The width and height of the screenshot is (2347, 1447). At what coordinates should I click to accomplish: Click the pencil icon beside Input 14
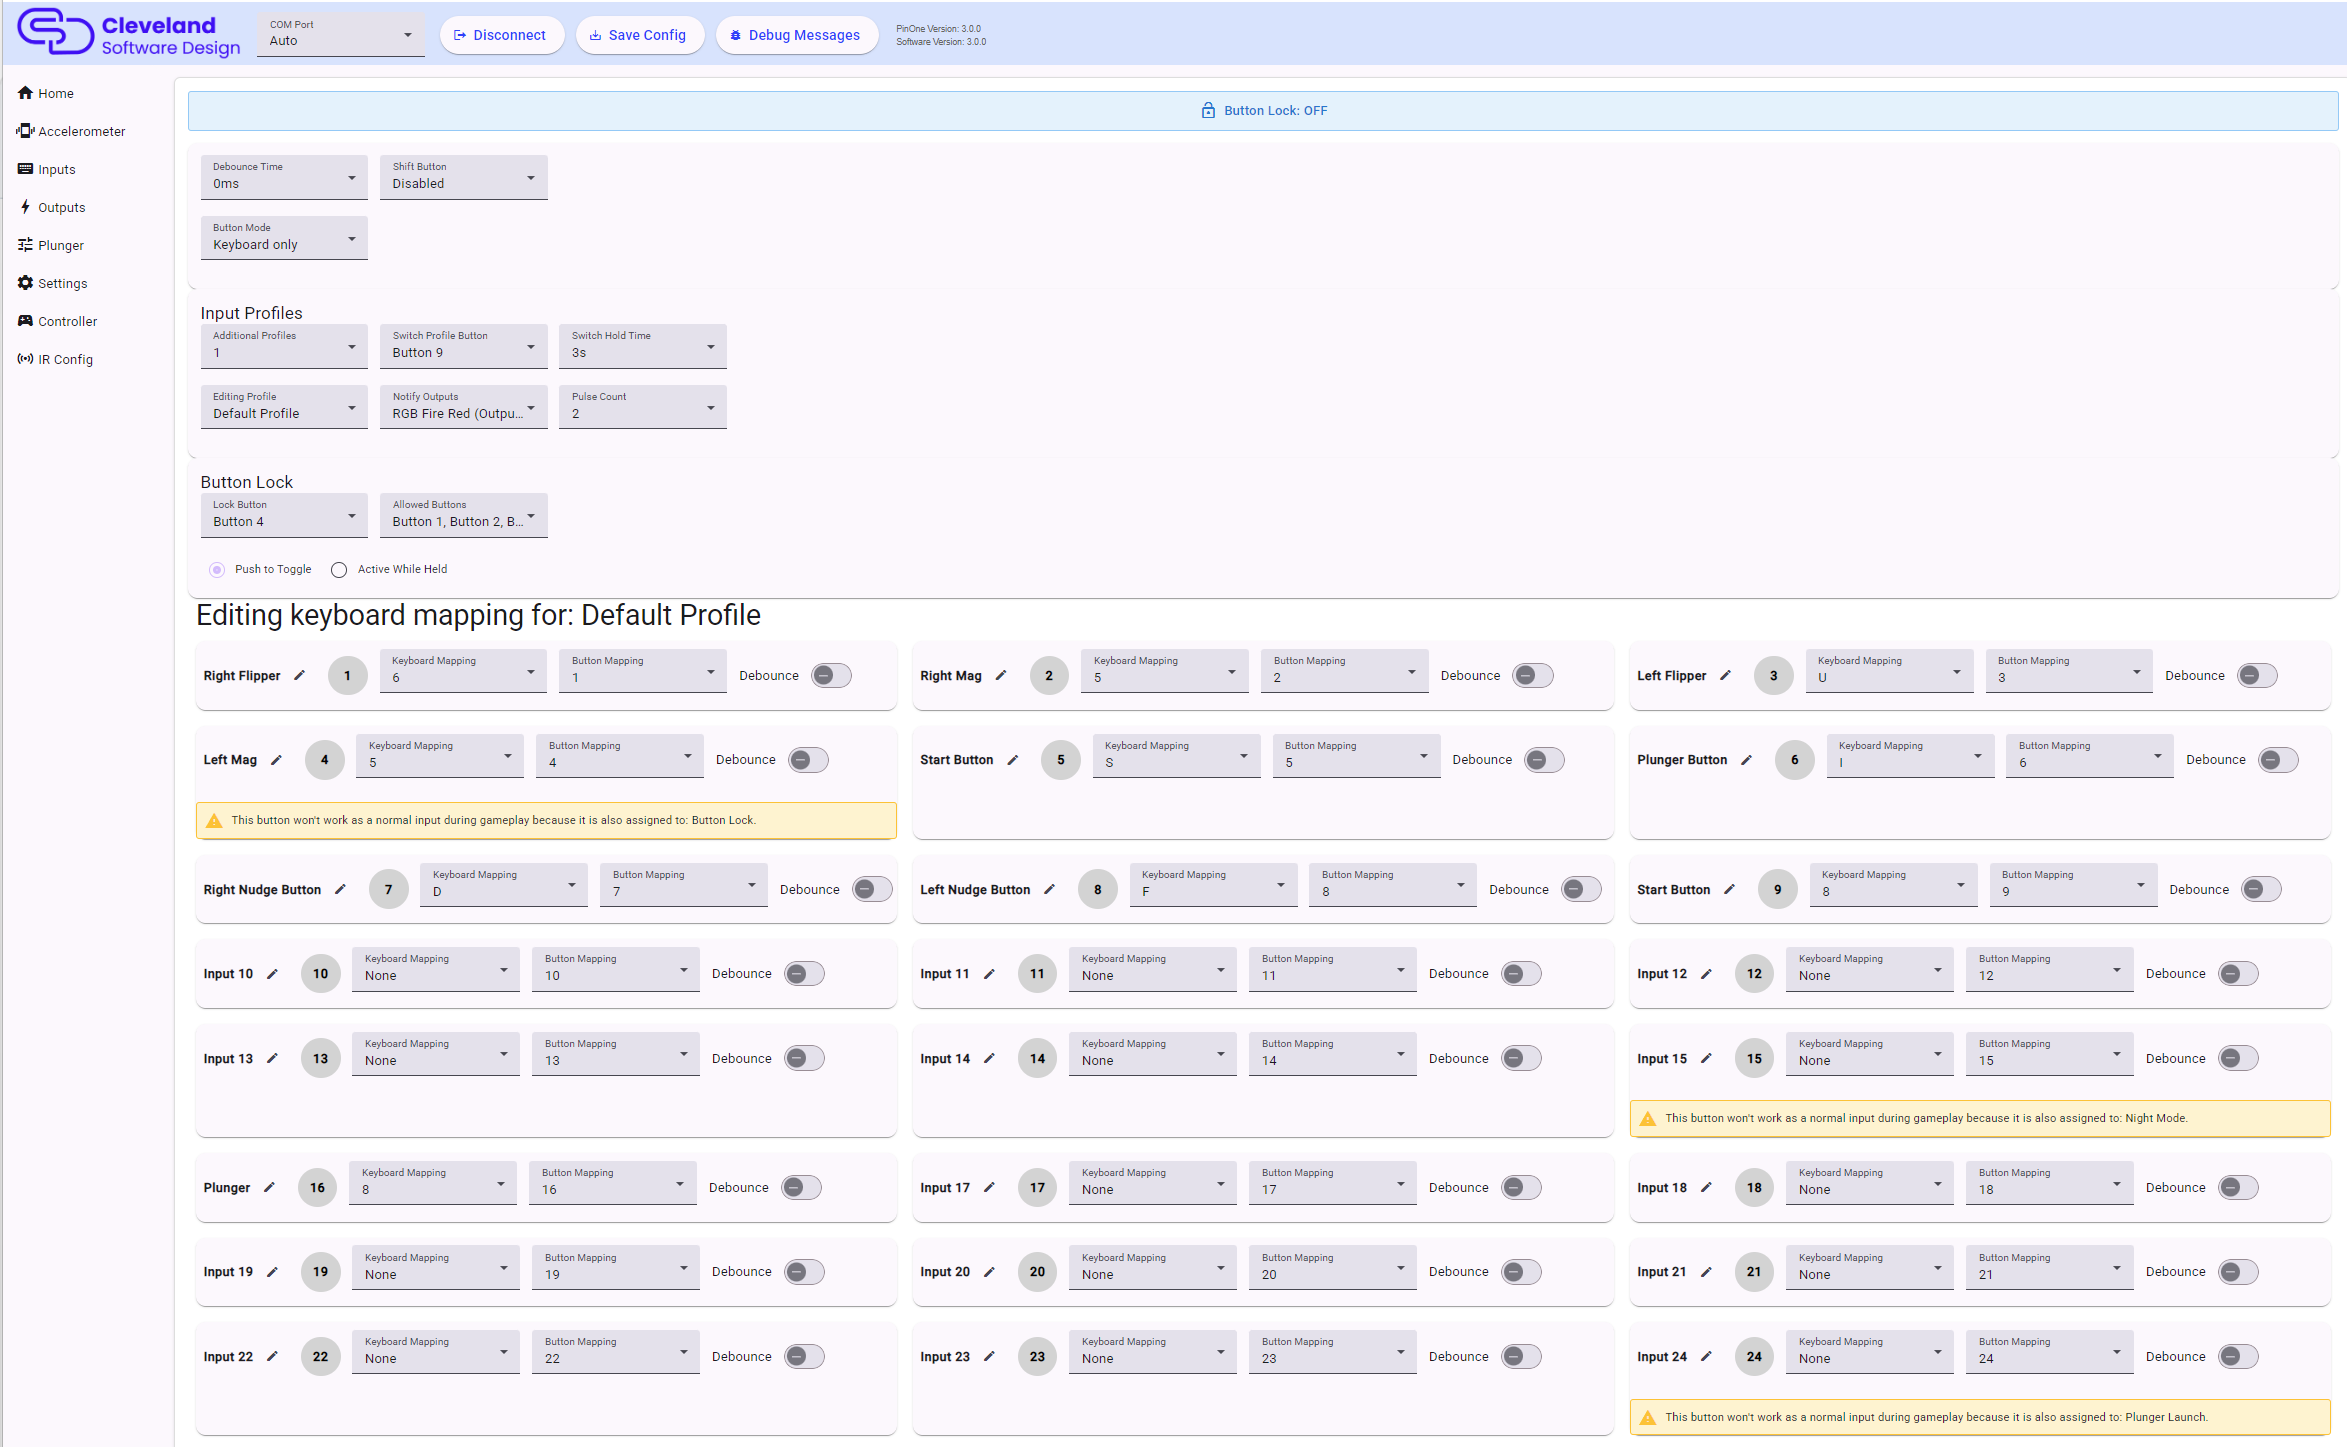[x=989, y=1059]
